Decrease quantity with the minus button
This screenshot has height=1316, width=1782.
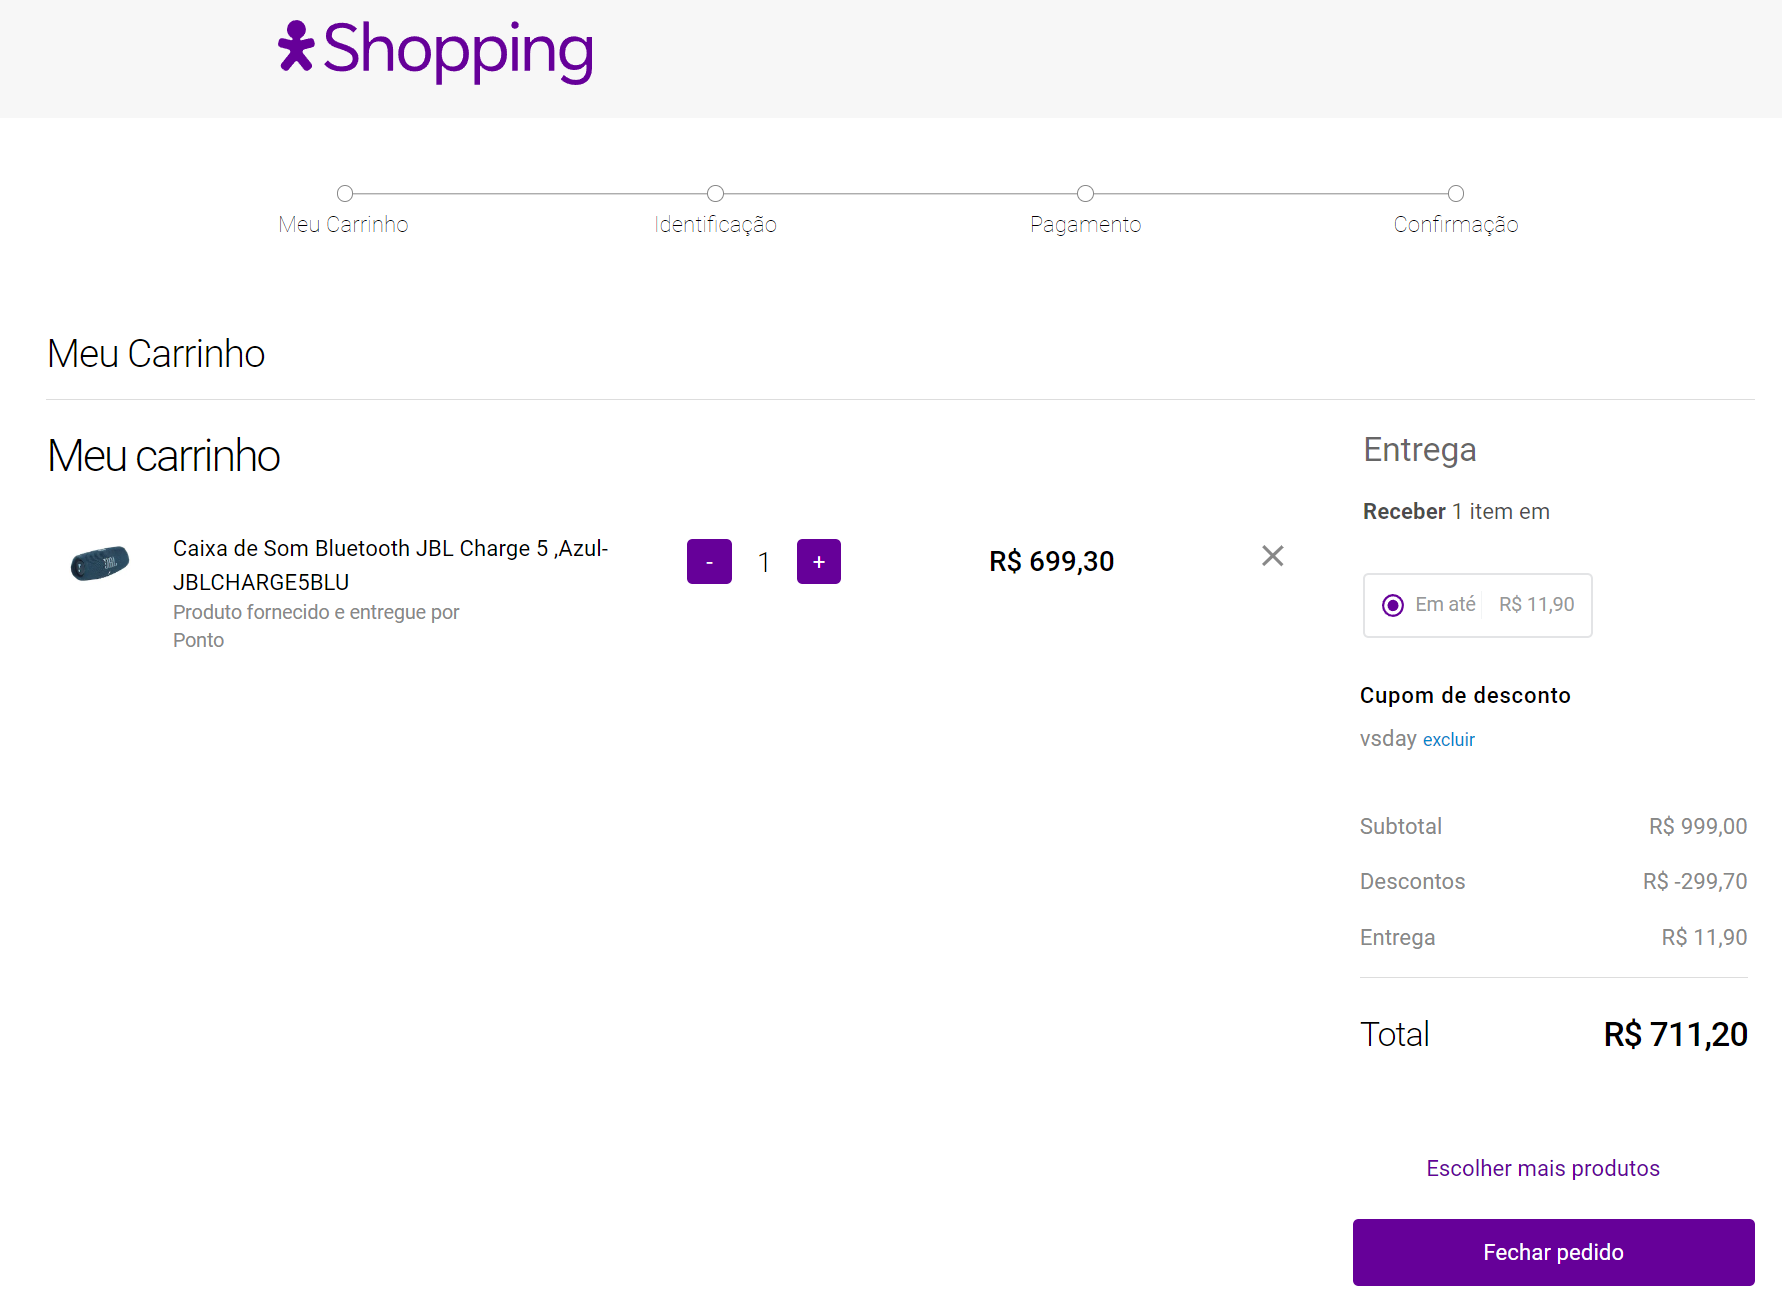click(709, 561)
